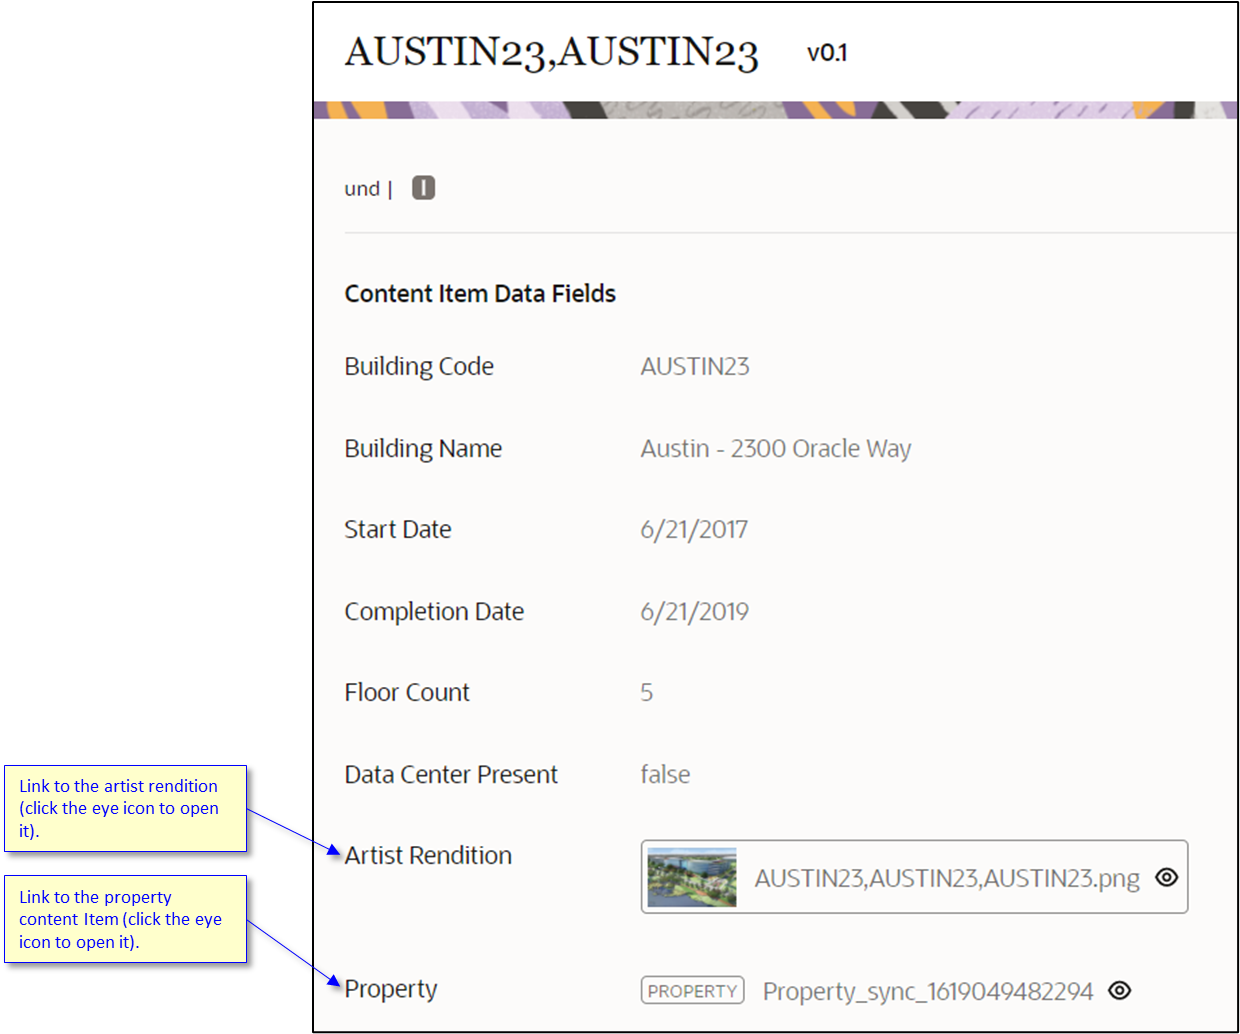Viewport: 1240px width, 1034px height.
Task: Open the artist rendition via the eye icon
Action: tap(1166, 877)
